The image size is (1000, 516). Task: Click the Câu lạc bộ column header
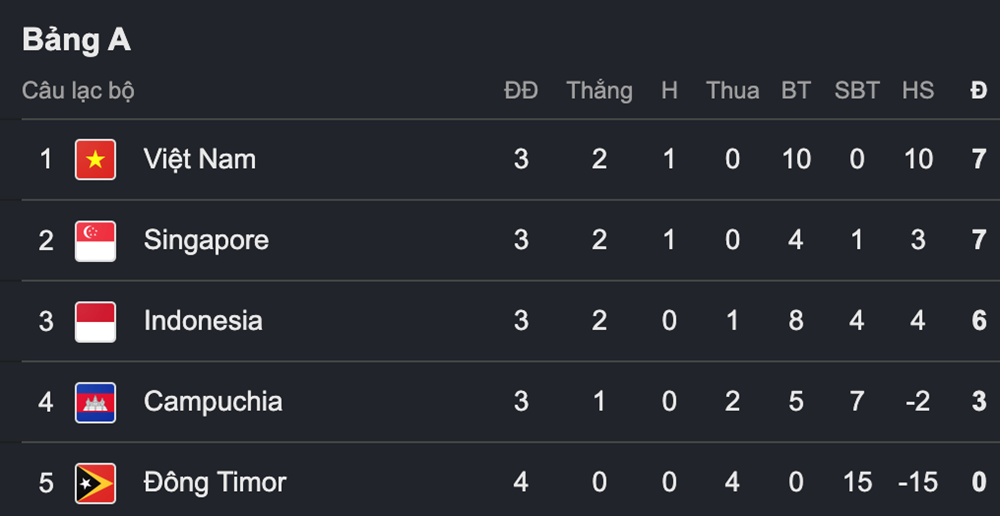(78, 91)
